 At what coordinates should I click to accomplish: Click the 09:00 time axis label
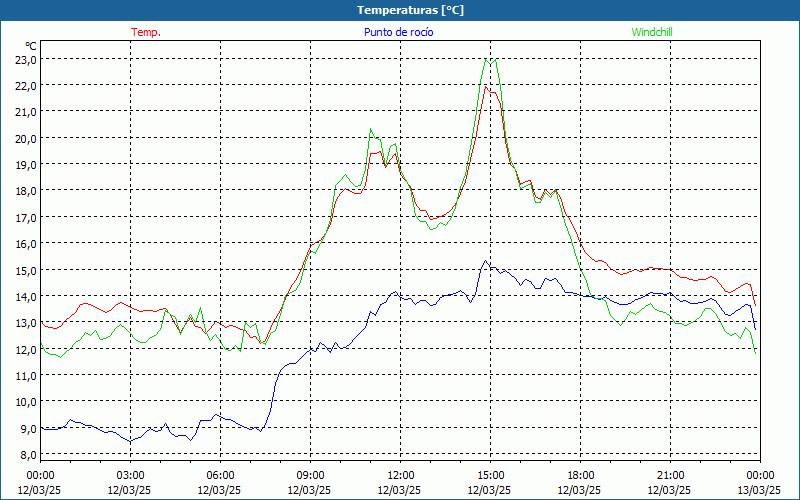click(x=310, y=476)
